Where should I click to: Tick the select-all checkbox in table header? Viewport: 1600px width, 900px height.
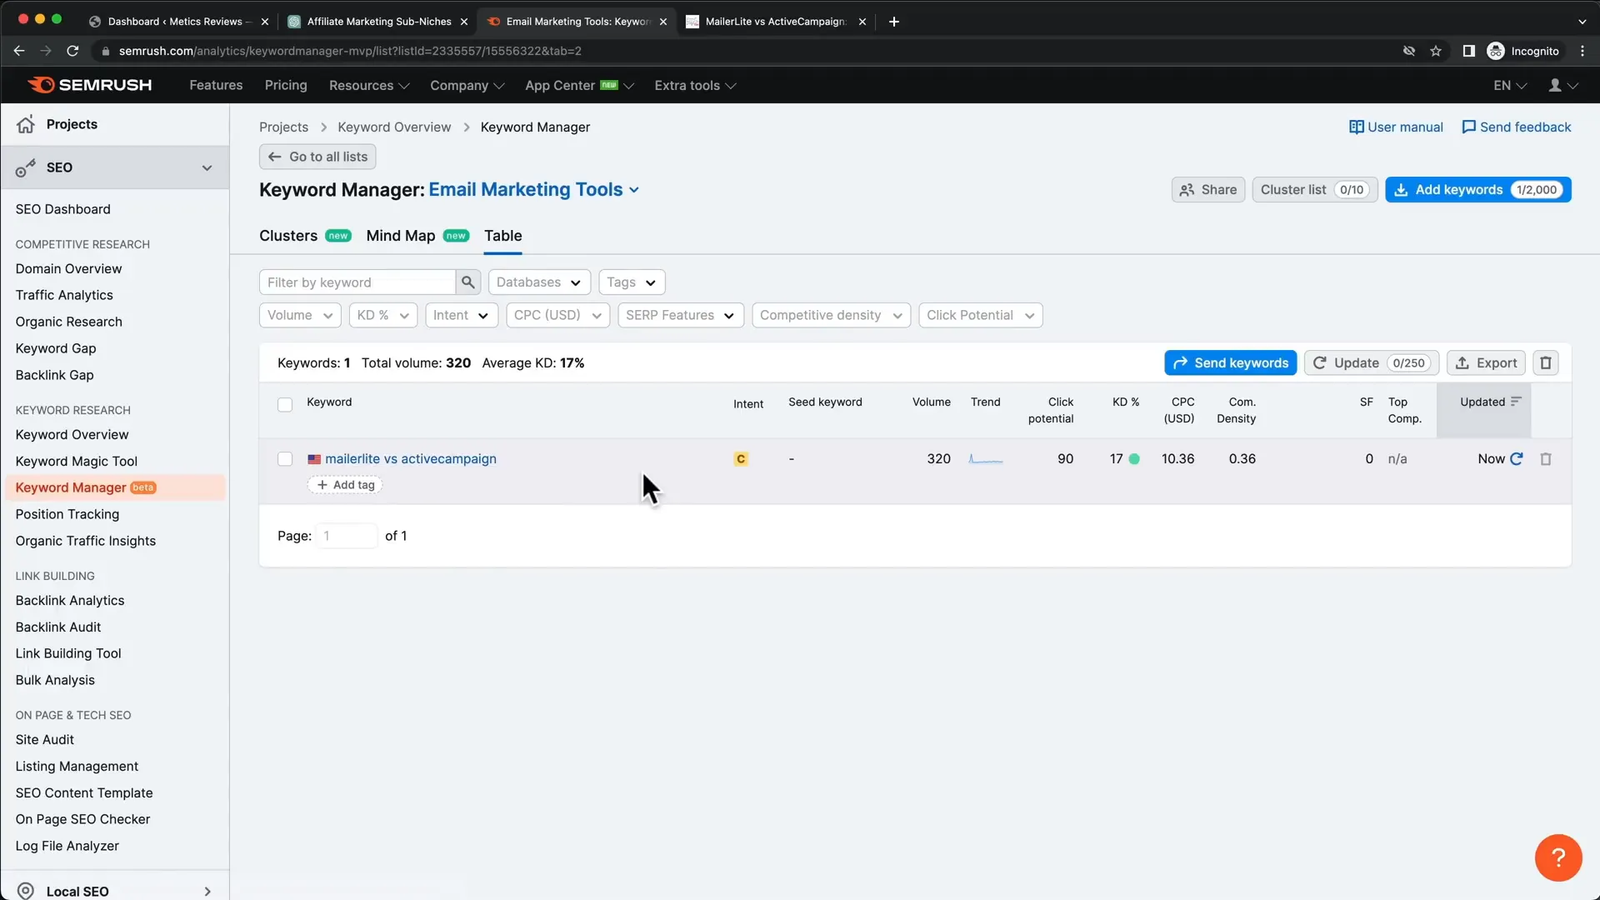285,405
